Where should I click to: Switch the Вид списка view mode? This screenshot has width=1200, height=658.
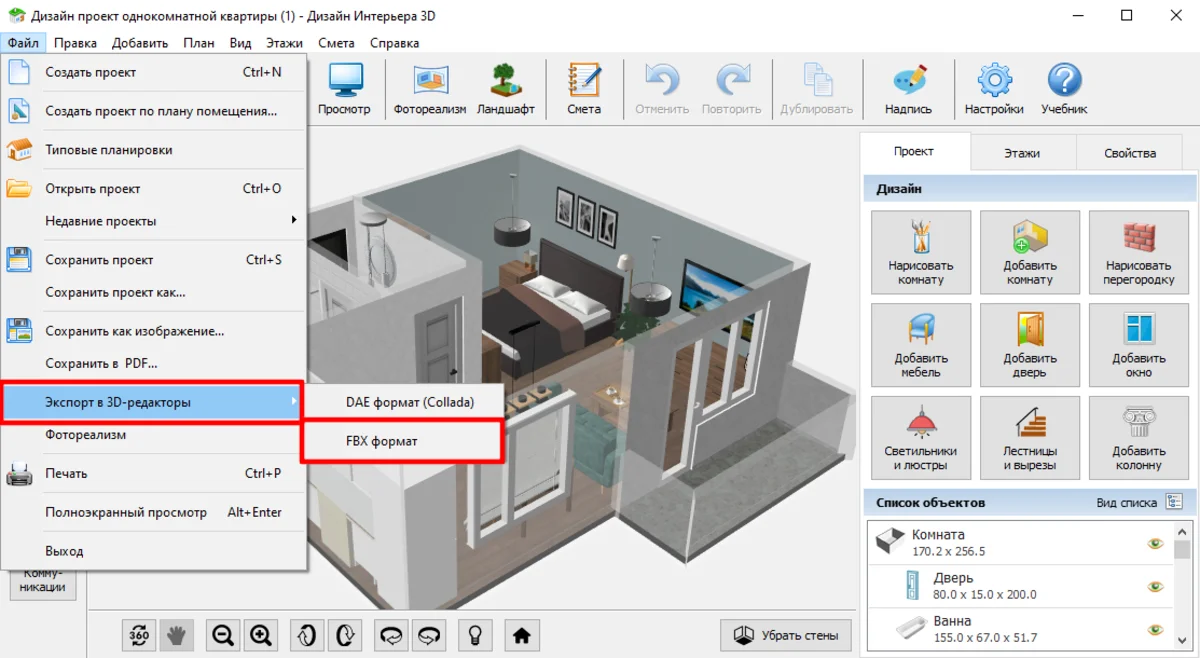click(x=1174, y=502)
